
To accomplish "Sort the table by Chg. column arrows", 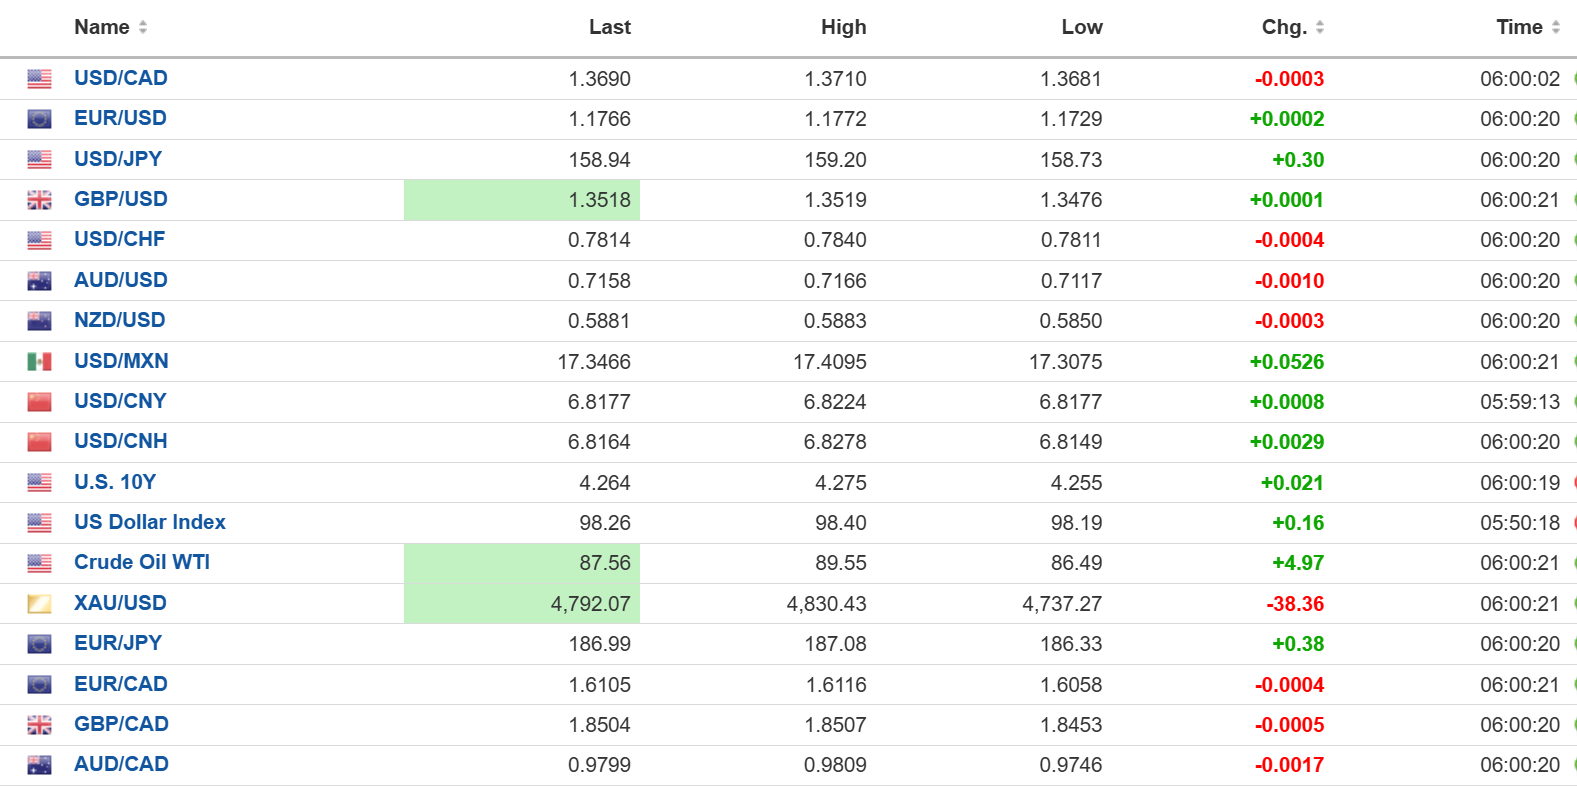I will coord(1319,28).
